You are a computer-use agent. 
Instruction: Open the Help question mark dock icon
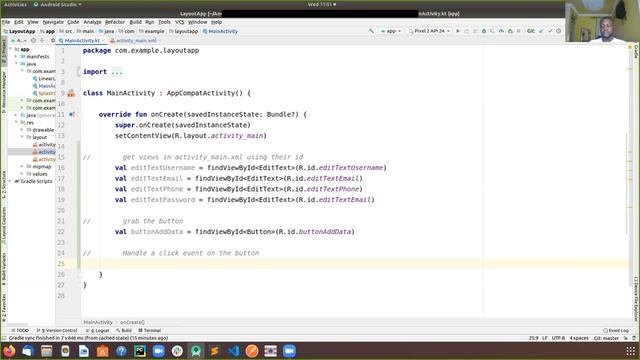tap(121, 351)
